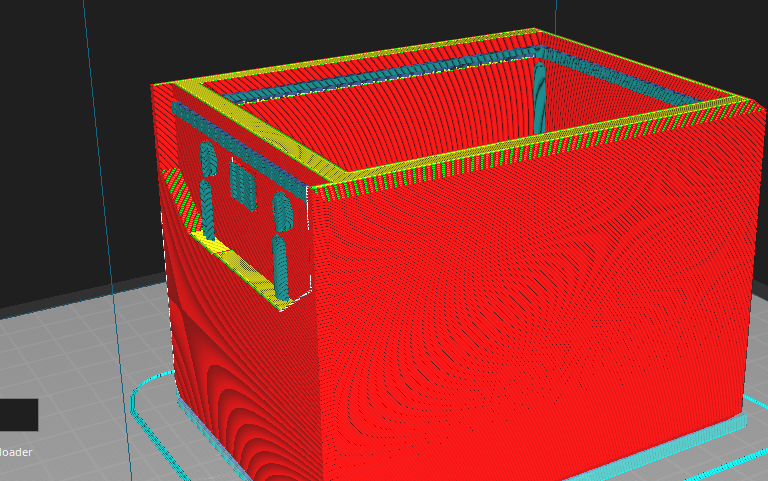Image resolution: width=768 pixels, height=481 pixels.
Task: Select the lower-left tall teal slot in the cutout
Action: click(207, 206)
